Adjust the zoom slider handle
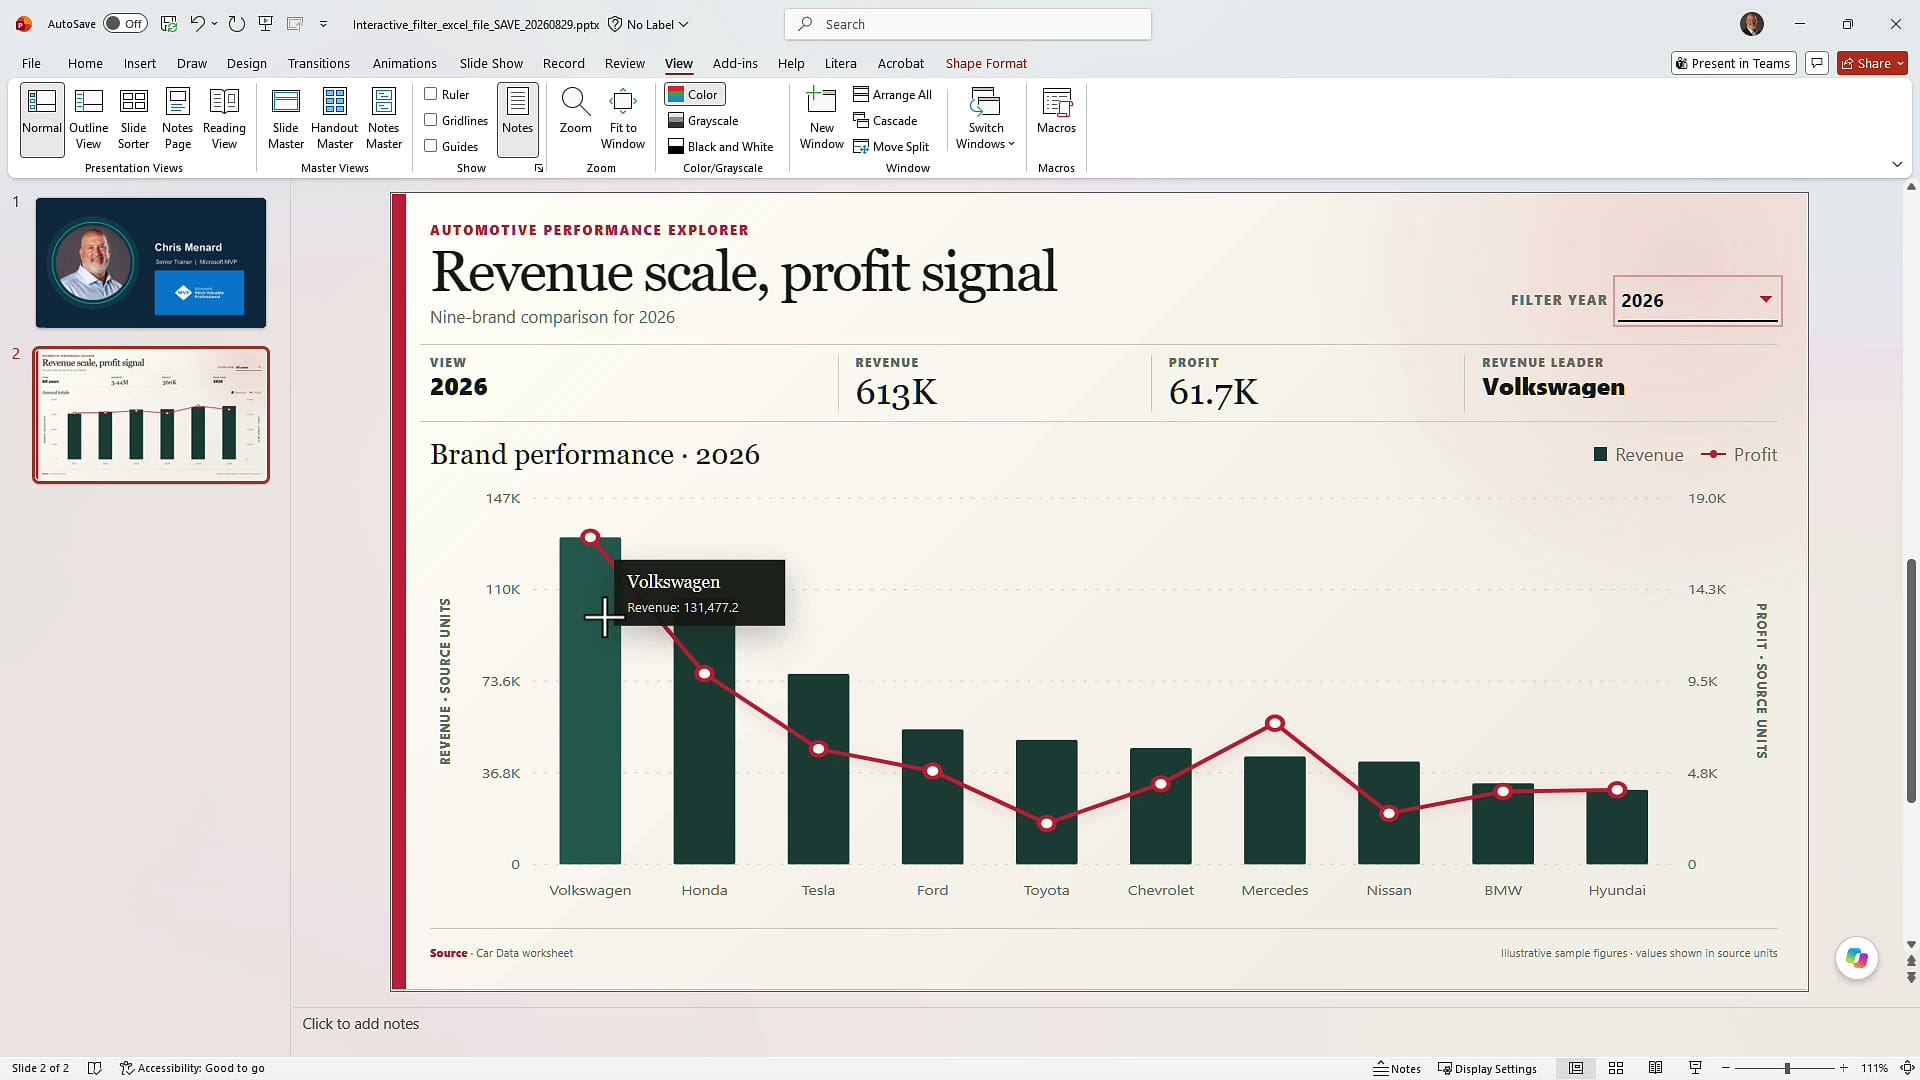The height and width of the screenshot is (1080, 1920). (x=1787, y=1068)
